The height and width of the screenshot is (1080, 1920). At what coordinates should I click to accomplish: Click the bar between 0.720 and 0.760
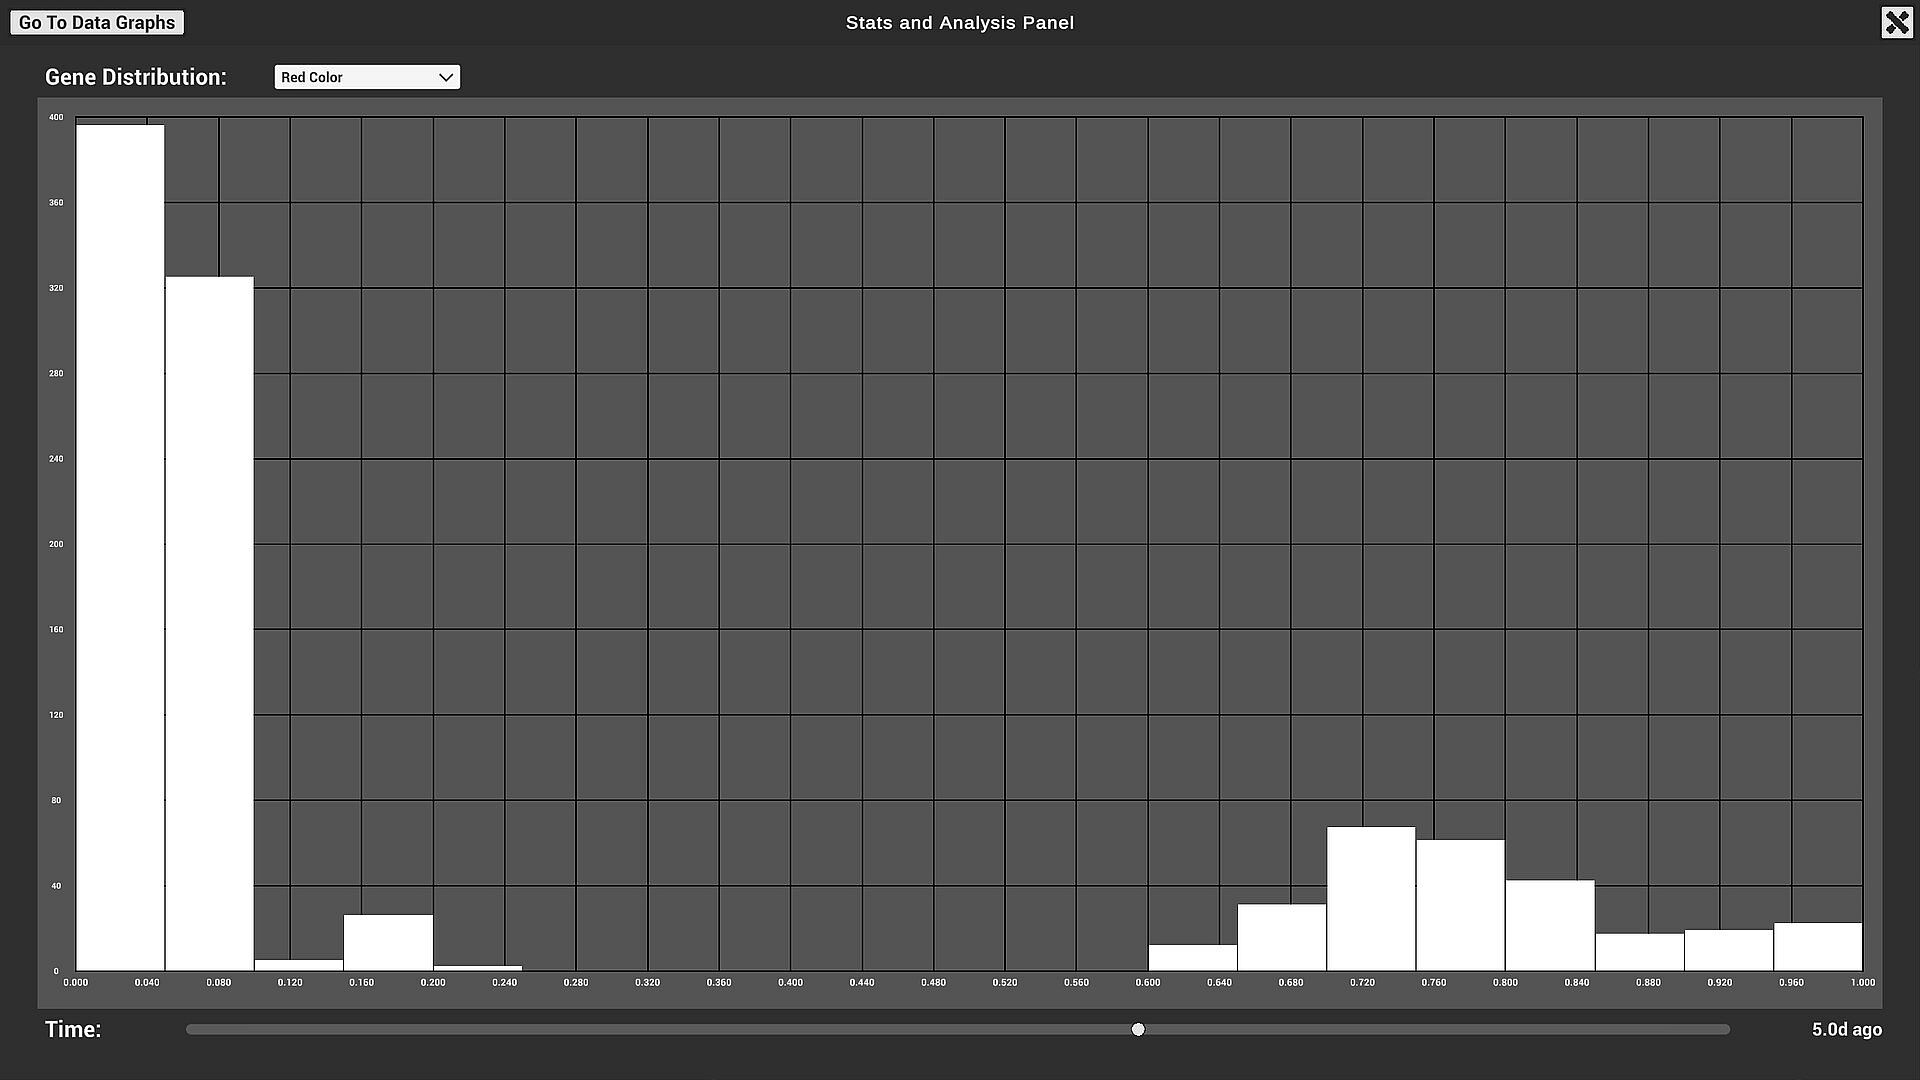1370,898
